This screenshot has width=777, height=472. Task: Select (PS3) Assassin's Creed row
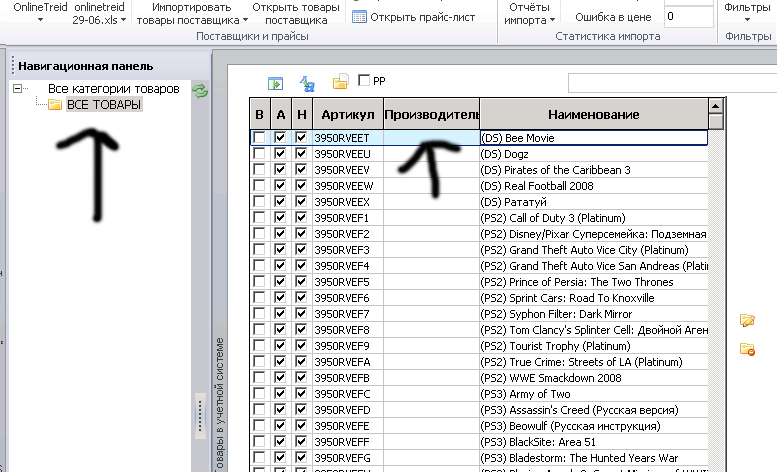[594, 410]
